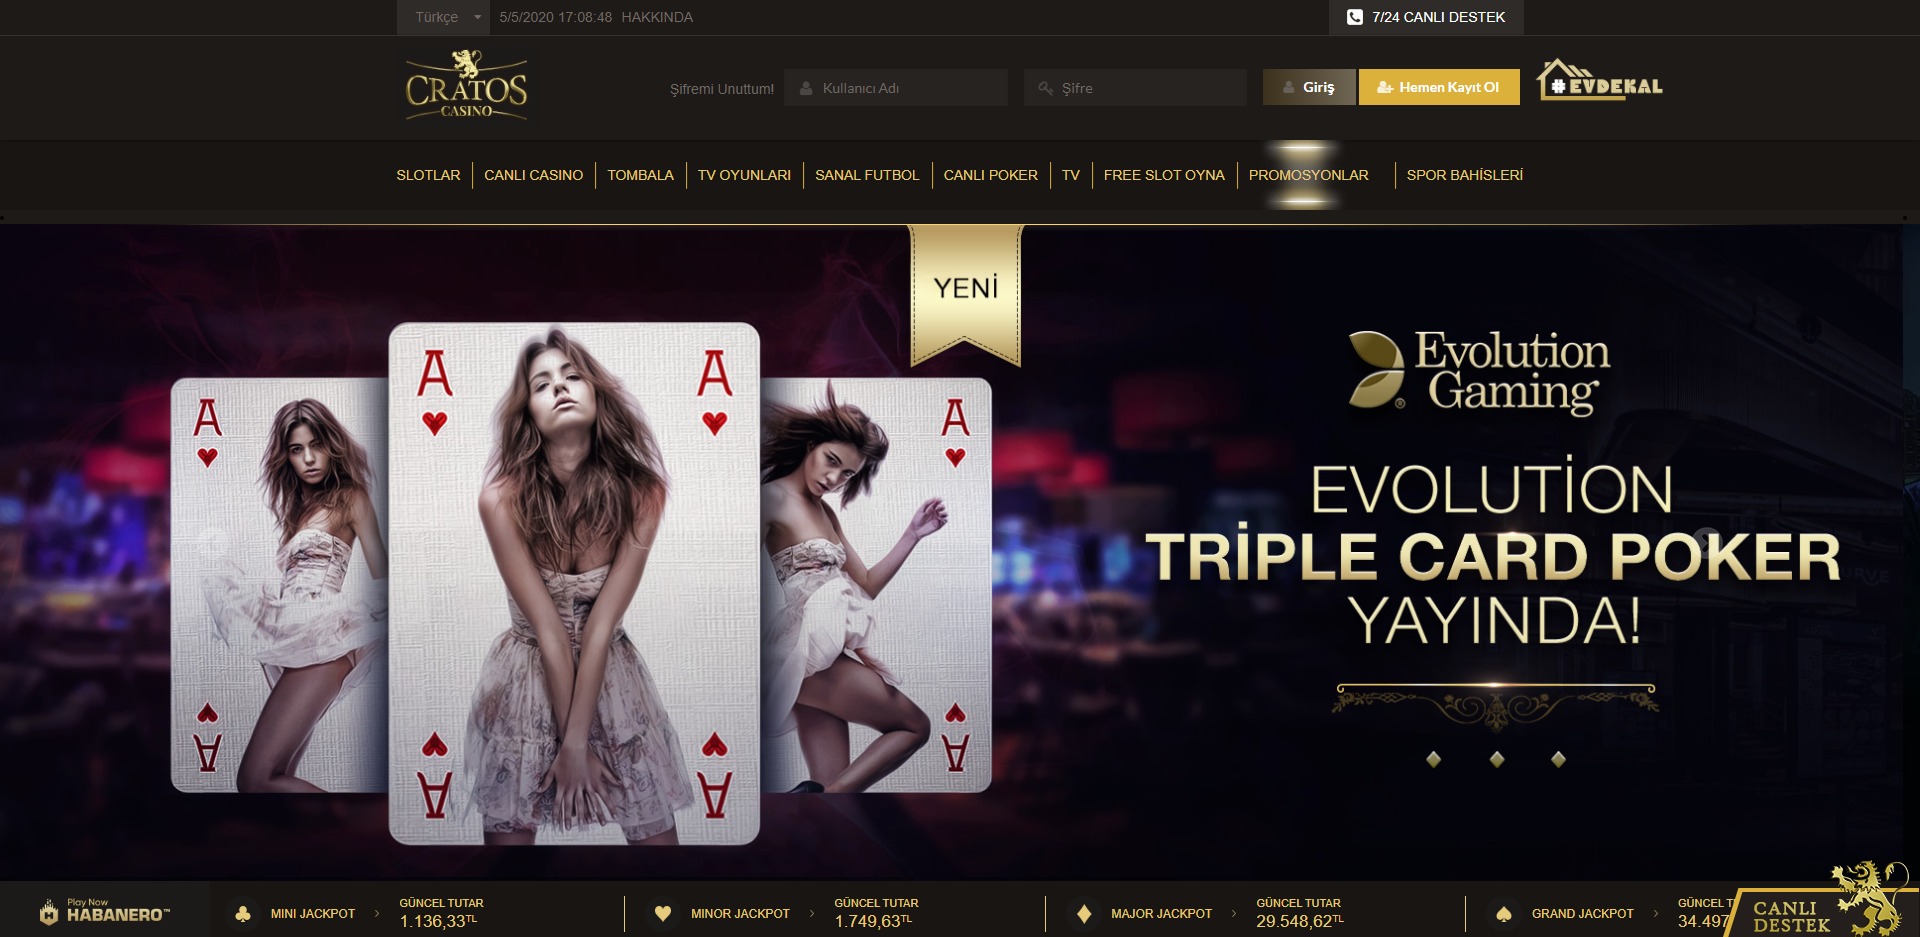
Task: Click the Mini Jackpot club icon
Action: pos(242,914)
